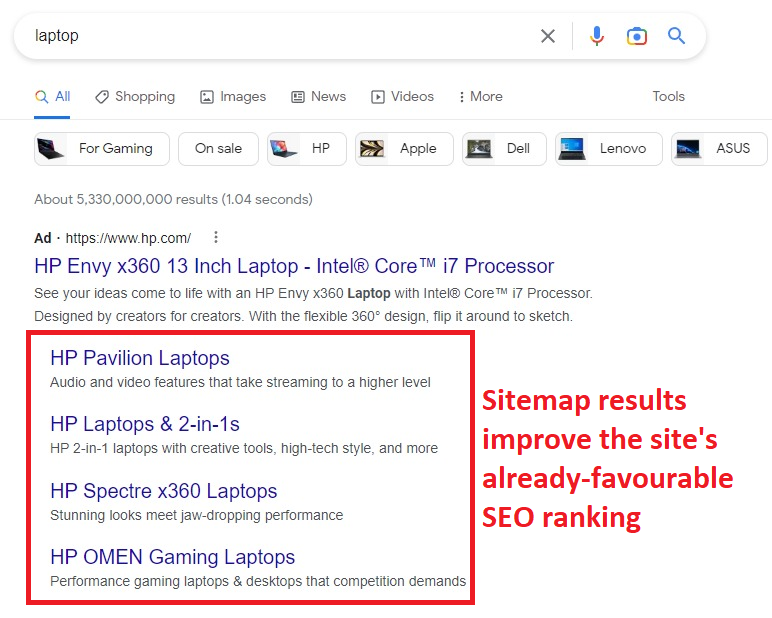The height and width of the screenshot is (618, 772).
Task: Switch to the Shopping tab
Action: [135, 97]
